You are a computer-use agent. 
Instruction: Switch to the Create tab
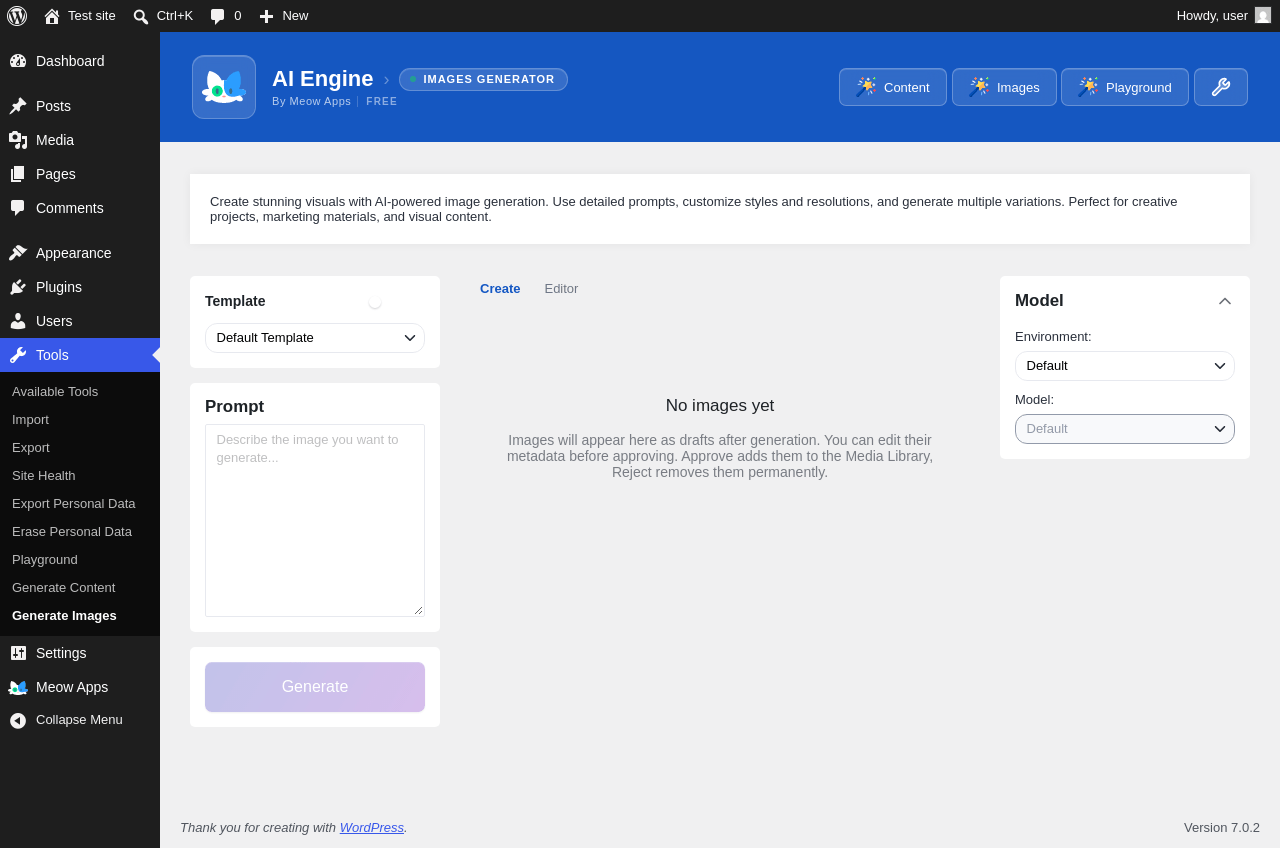click(x=500, y=289)
